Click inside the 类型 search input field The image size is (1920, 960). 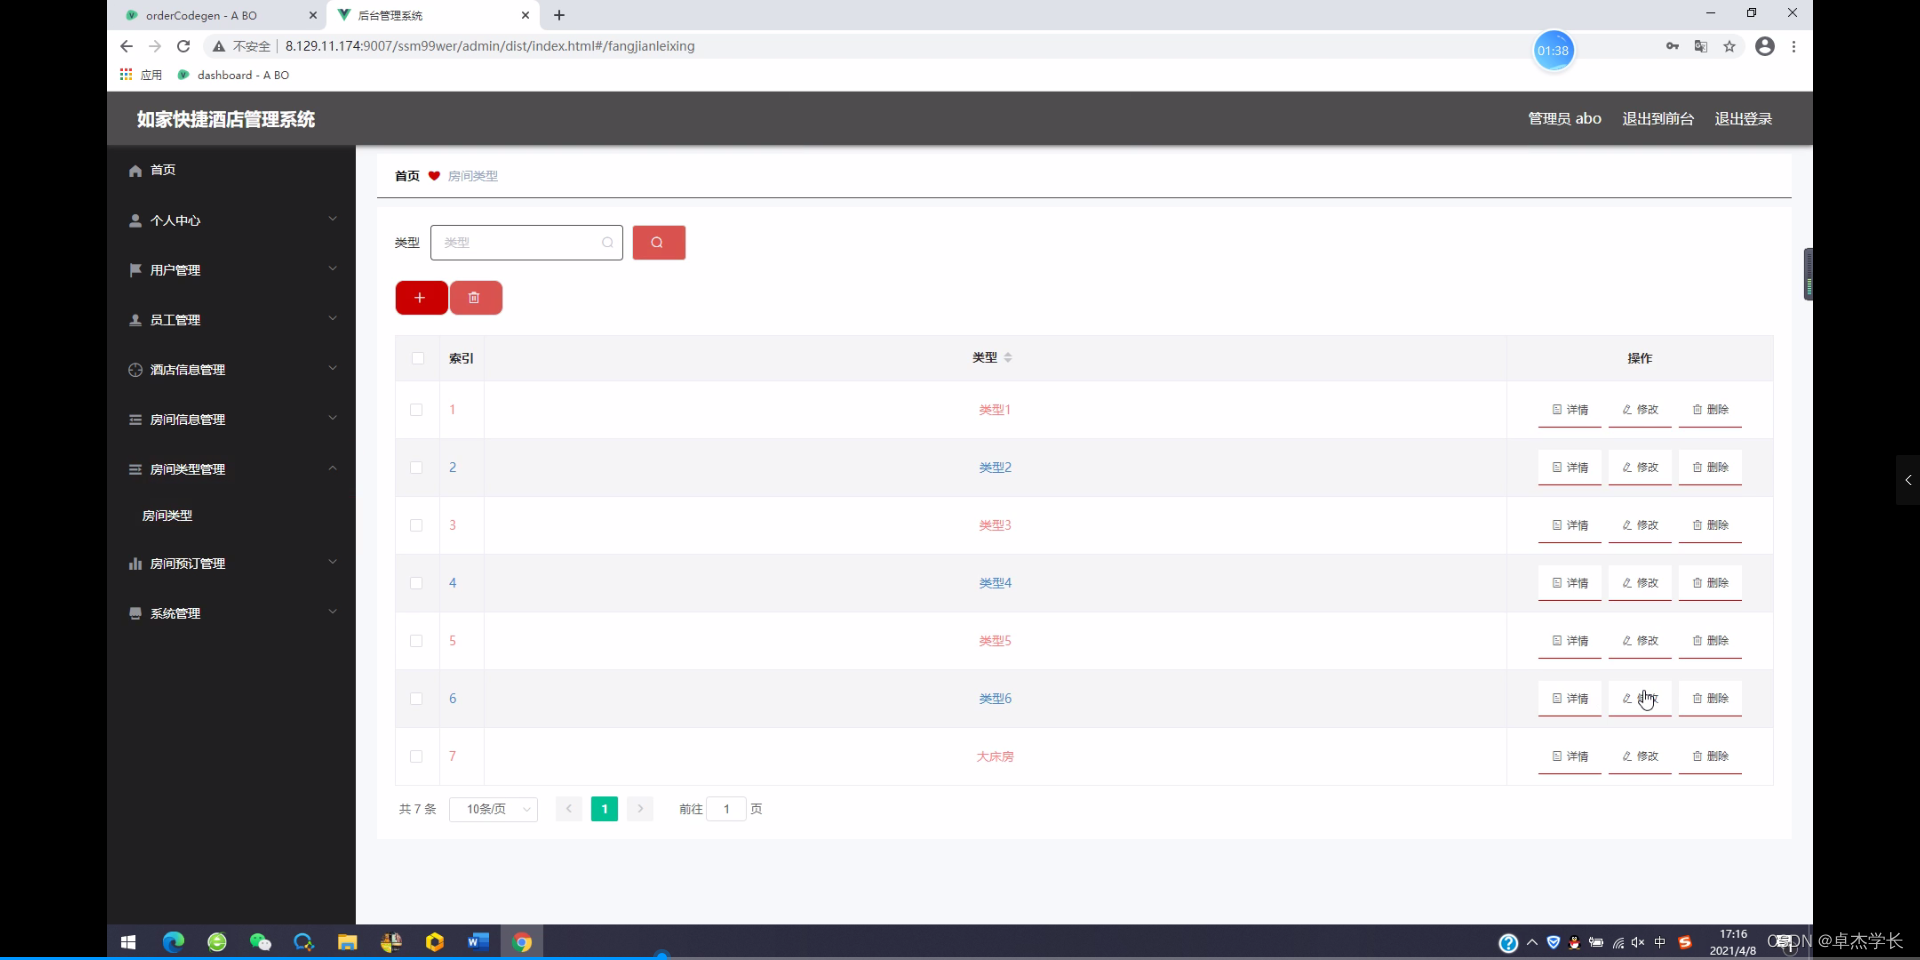(x=520, y=242)
